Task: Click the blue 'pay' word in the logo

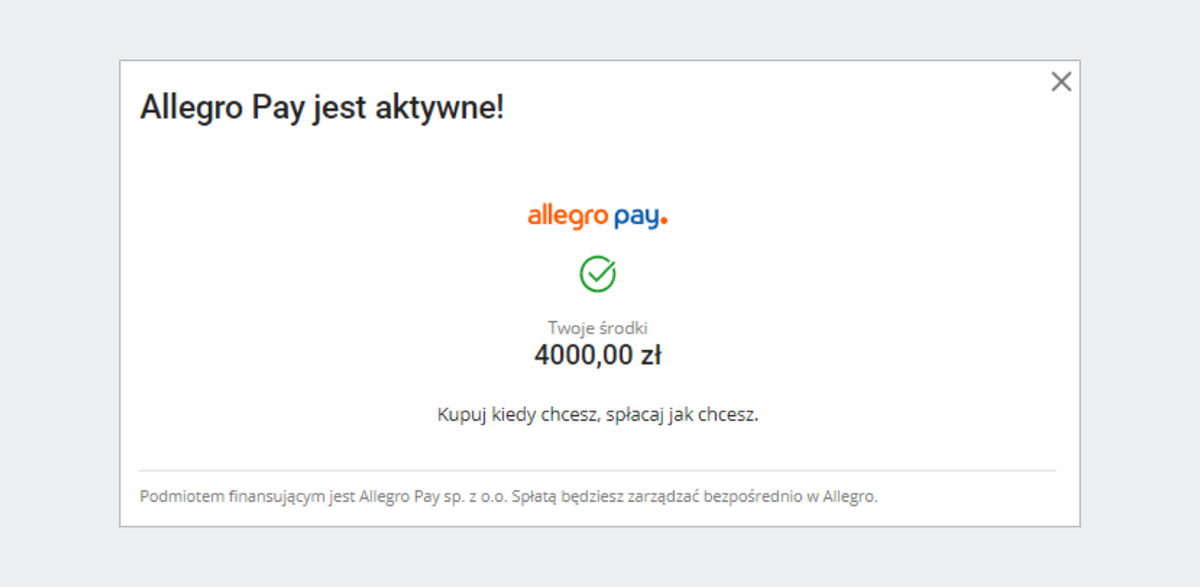Action: point(636,217)
